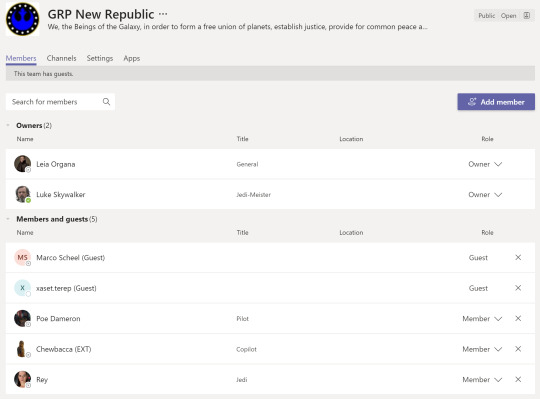
Task: Click the name Luke Skywalker
Action: click(61, 195)
